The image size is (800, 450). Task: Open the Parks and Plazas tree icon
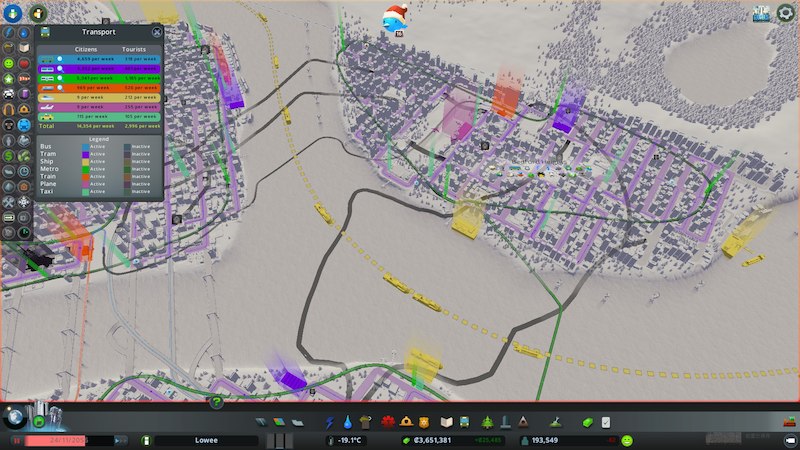tap(487, 421)
